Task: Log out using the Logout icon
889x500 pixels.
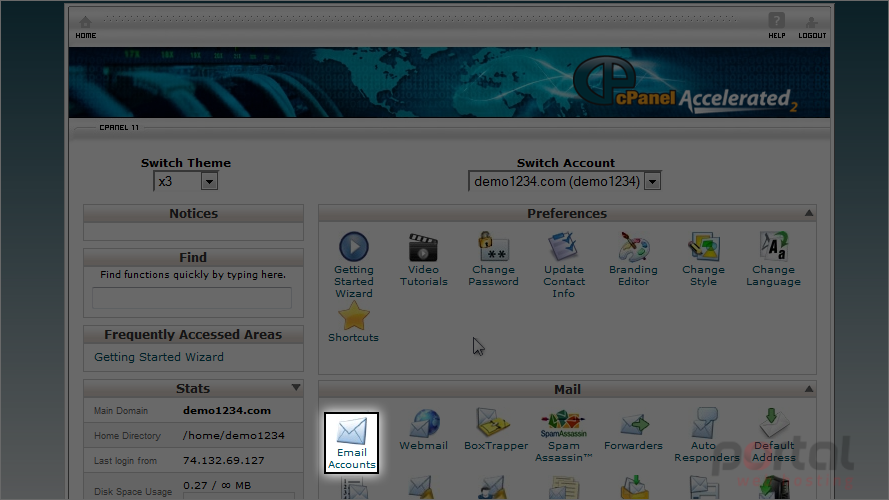Action: click(x=812, y=27)
